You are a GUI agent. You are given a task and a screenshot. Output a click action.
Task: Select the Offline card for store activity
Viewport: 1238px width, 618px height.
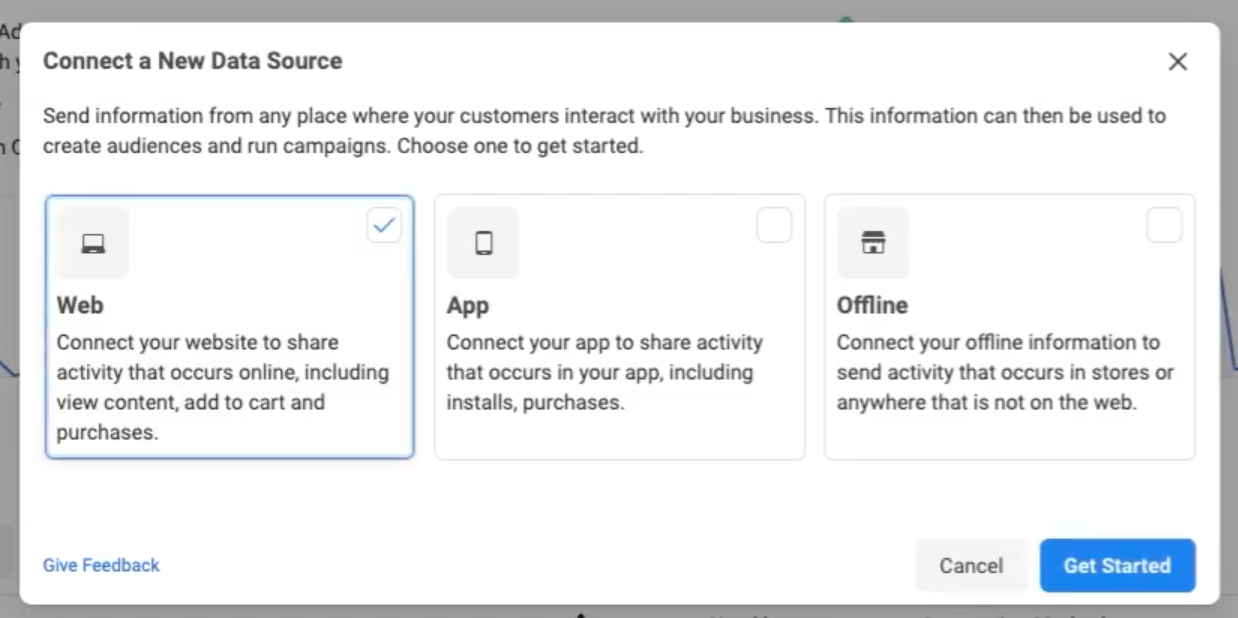pos(1009,326)
